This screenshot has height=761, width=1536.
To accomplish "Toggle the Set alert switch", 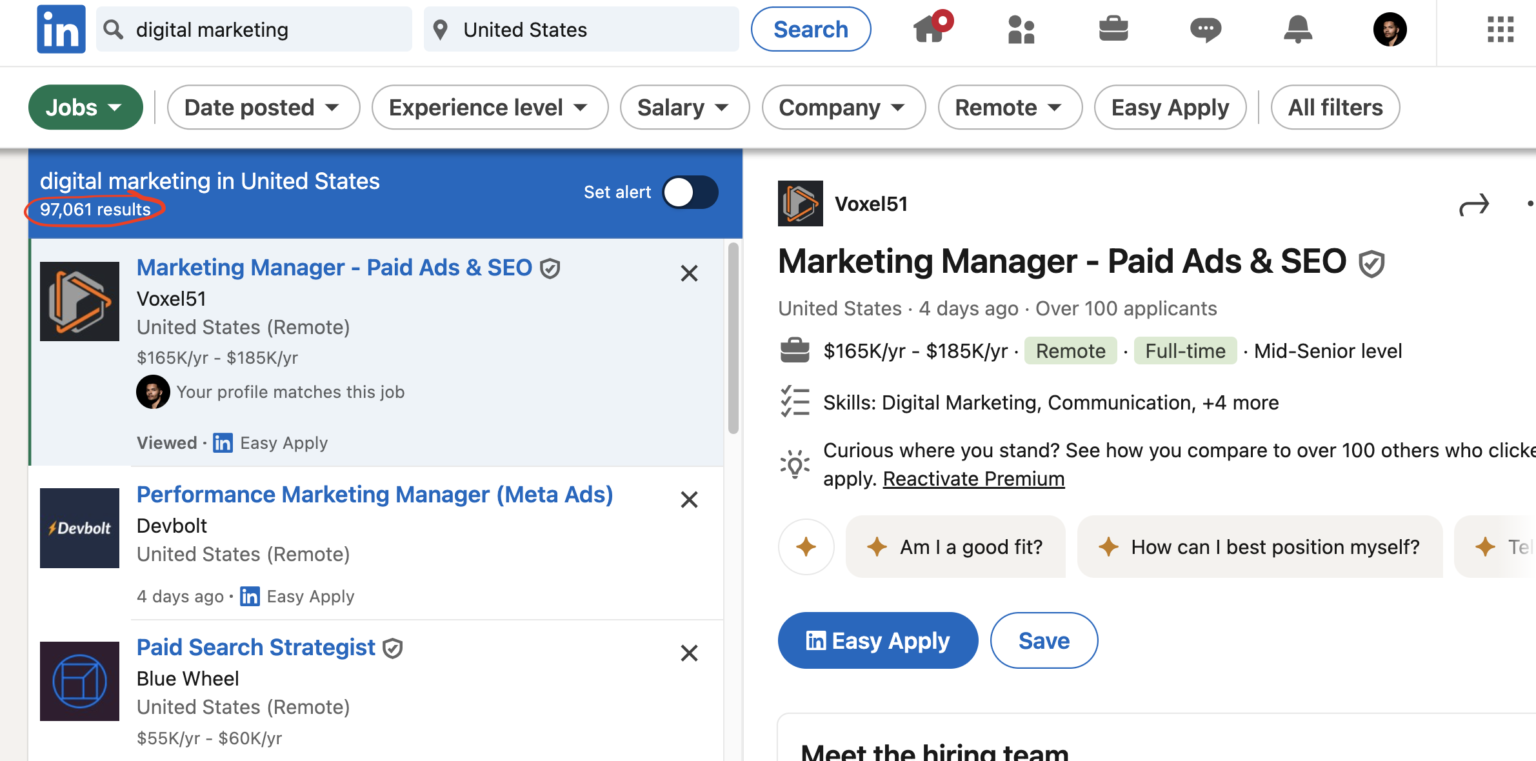I will click(x=690, y=192).
